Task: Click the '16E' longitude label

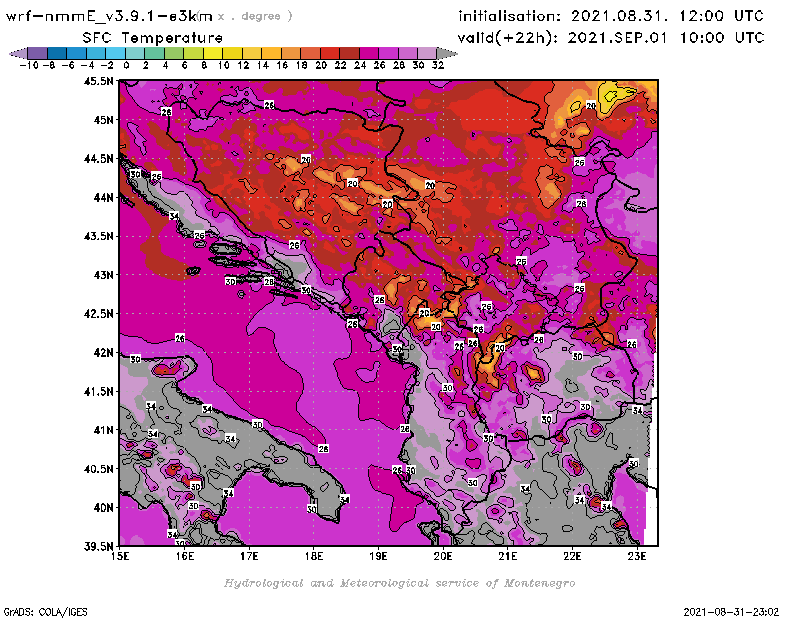Action: pyautogui.click(x=185, y=556)
